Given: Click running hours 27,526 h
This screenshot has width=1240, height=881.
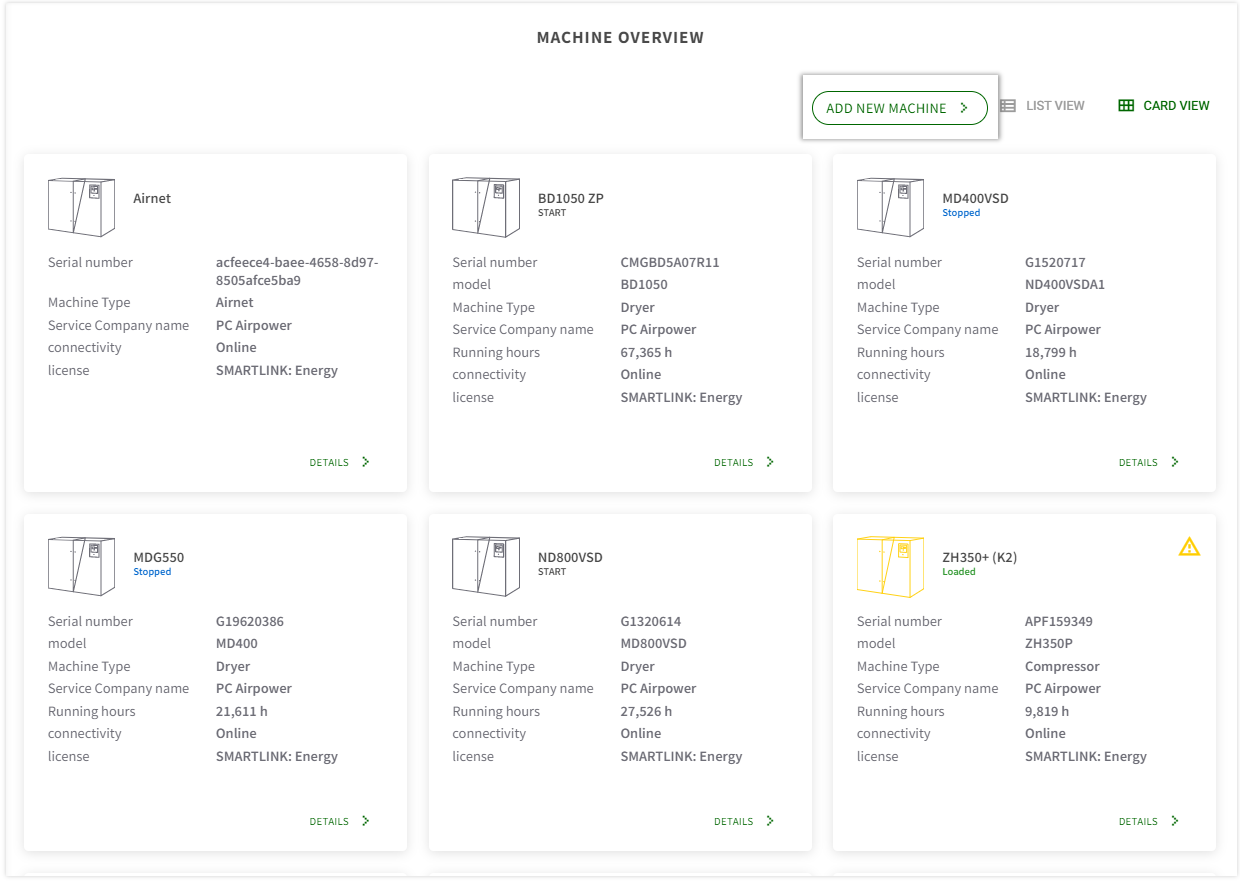Looking at the screenshot, I should click(646, 711).
